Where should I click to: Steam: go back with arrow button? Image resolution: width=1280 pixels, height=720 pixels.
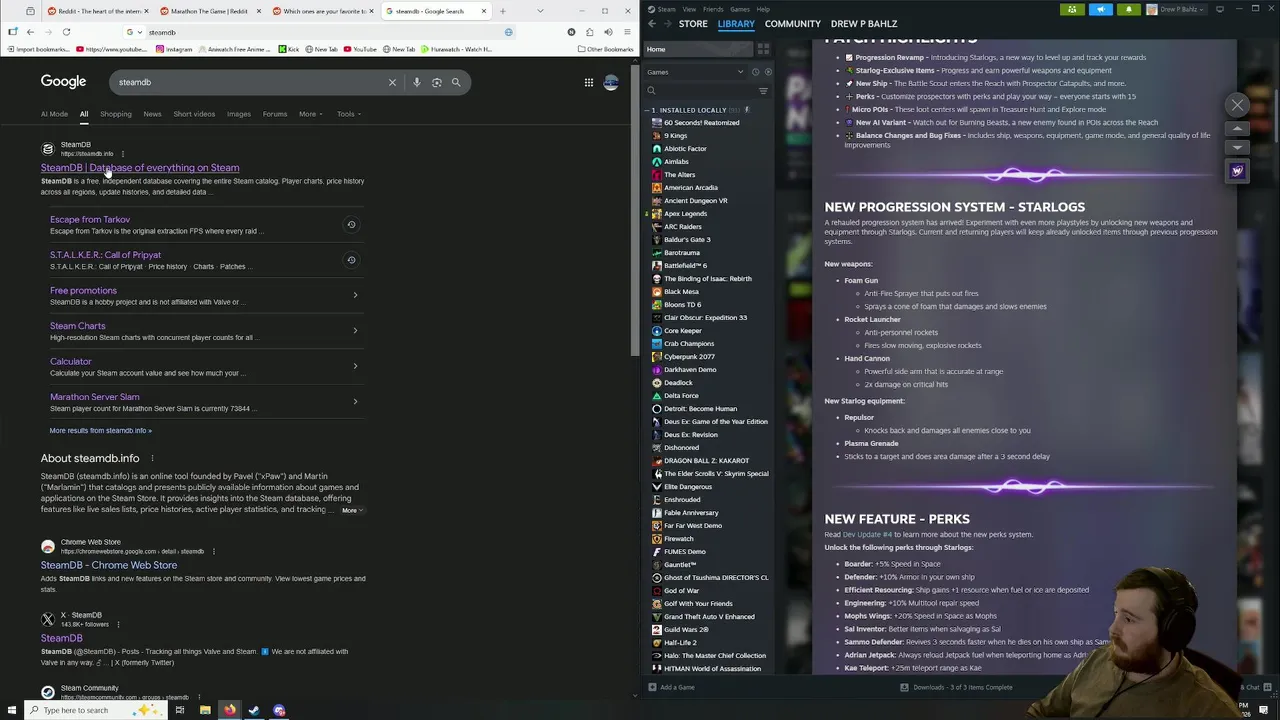point(652,23)
